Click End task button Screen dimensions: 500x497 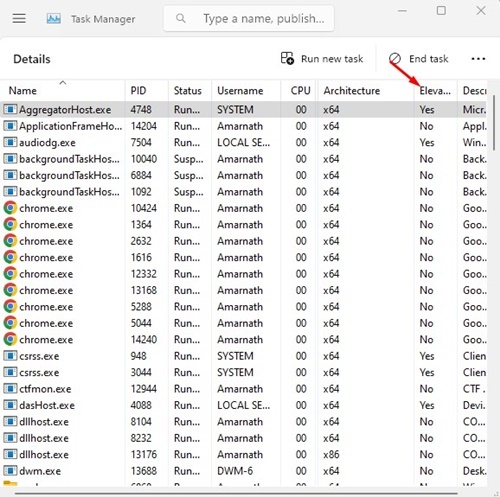(419, 59)
